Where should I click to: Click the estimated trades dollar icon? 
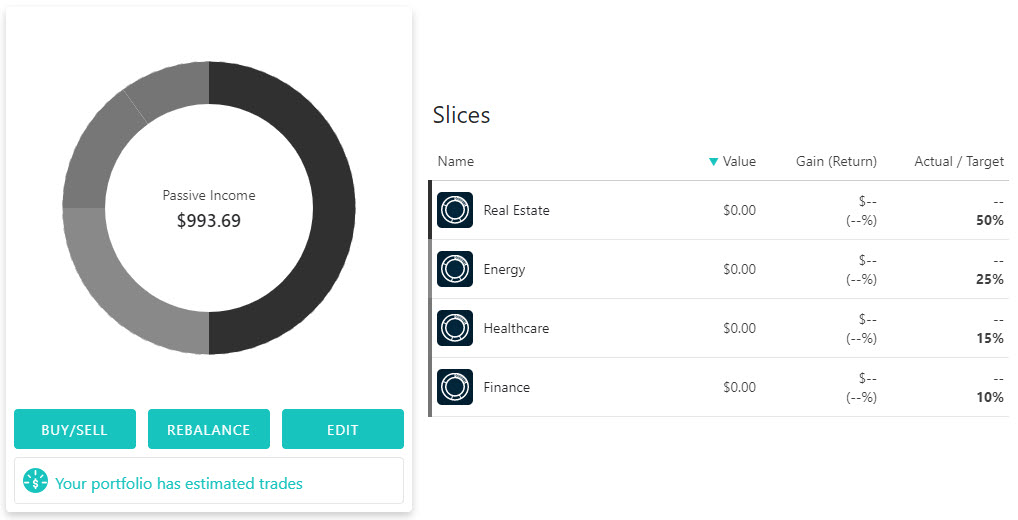tap(35, 481)
